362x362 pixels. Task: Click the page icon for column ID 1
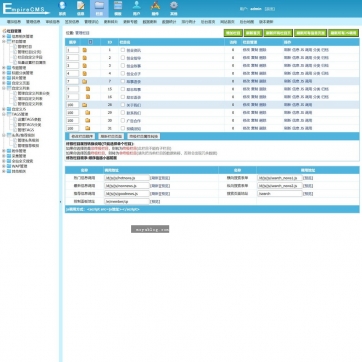[x=85, y=50]
